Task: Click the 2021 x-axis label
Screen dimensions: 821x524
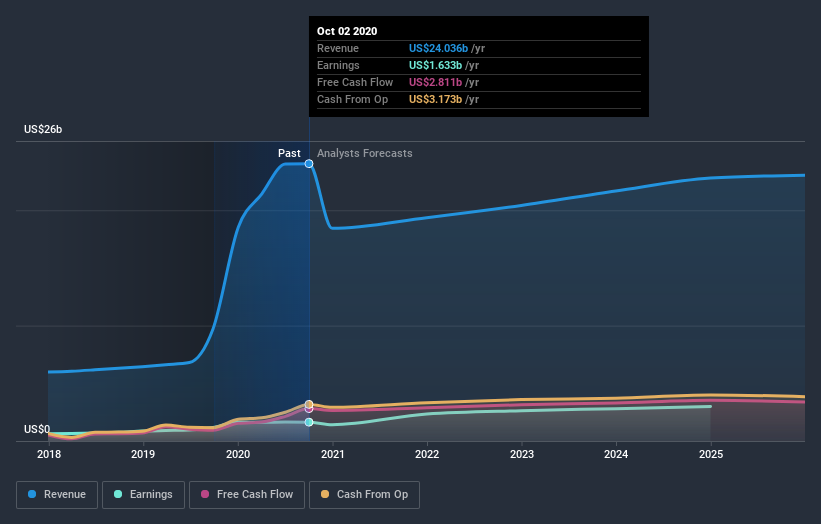Action: pyautogui.click(x=332, y=454)
